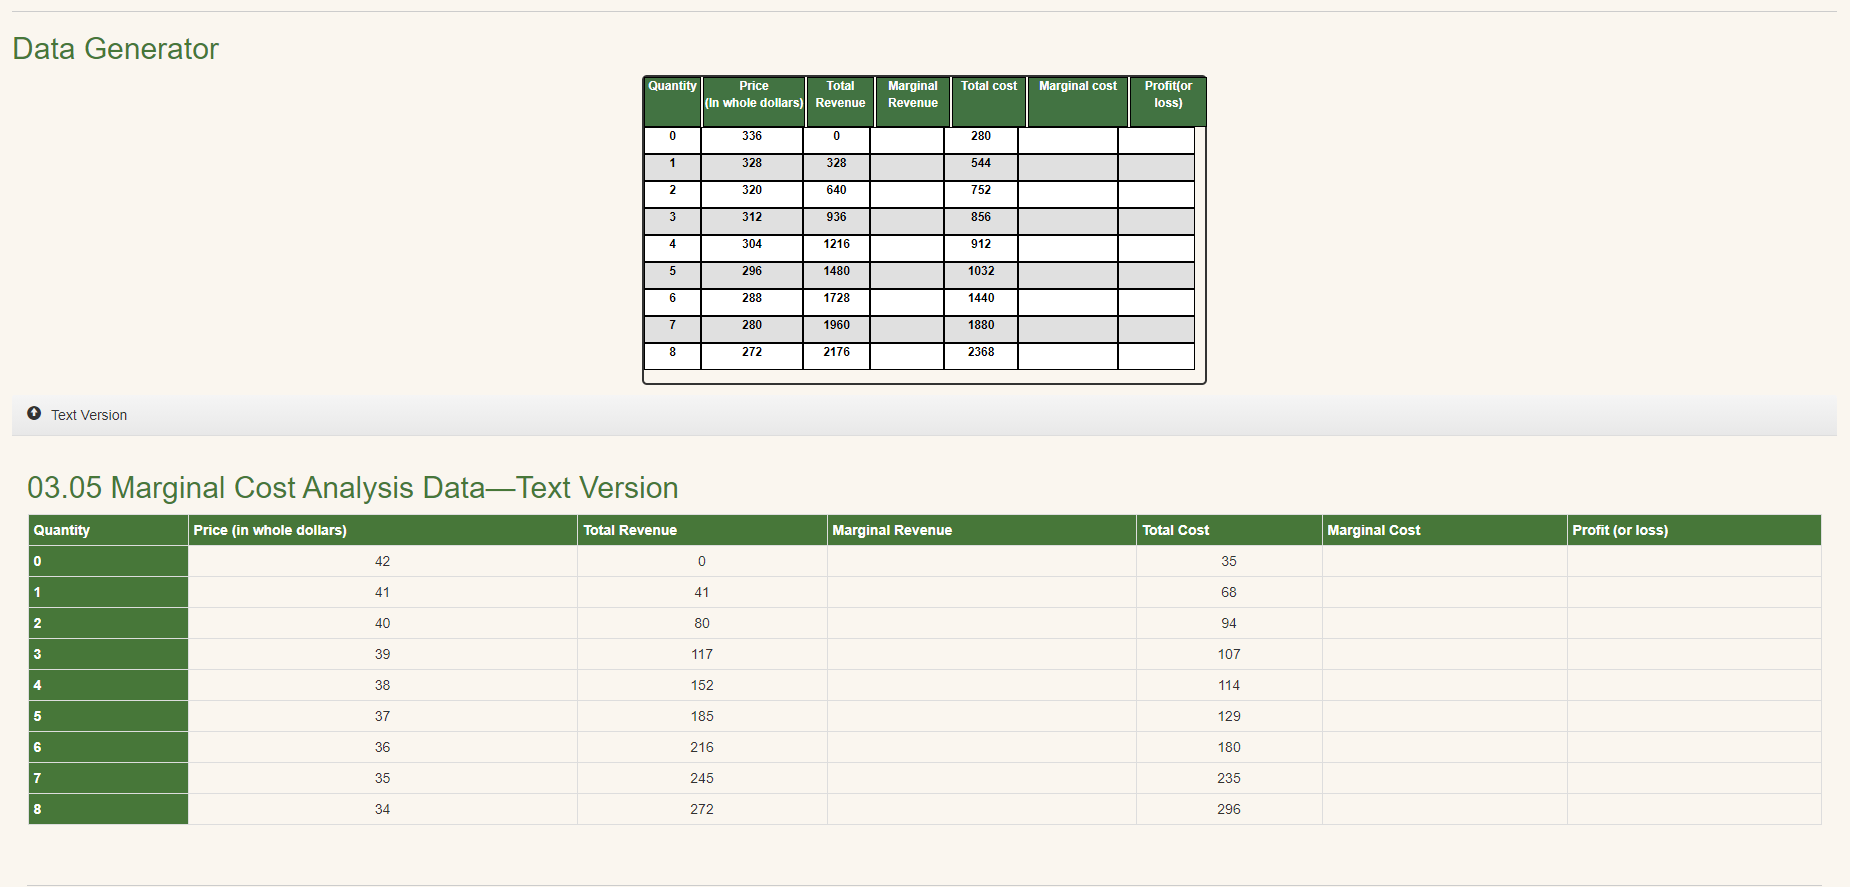Select total revenue 640 in Data Generator
This screenshot has height=887, width=1850.
[x=837, y=190]
